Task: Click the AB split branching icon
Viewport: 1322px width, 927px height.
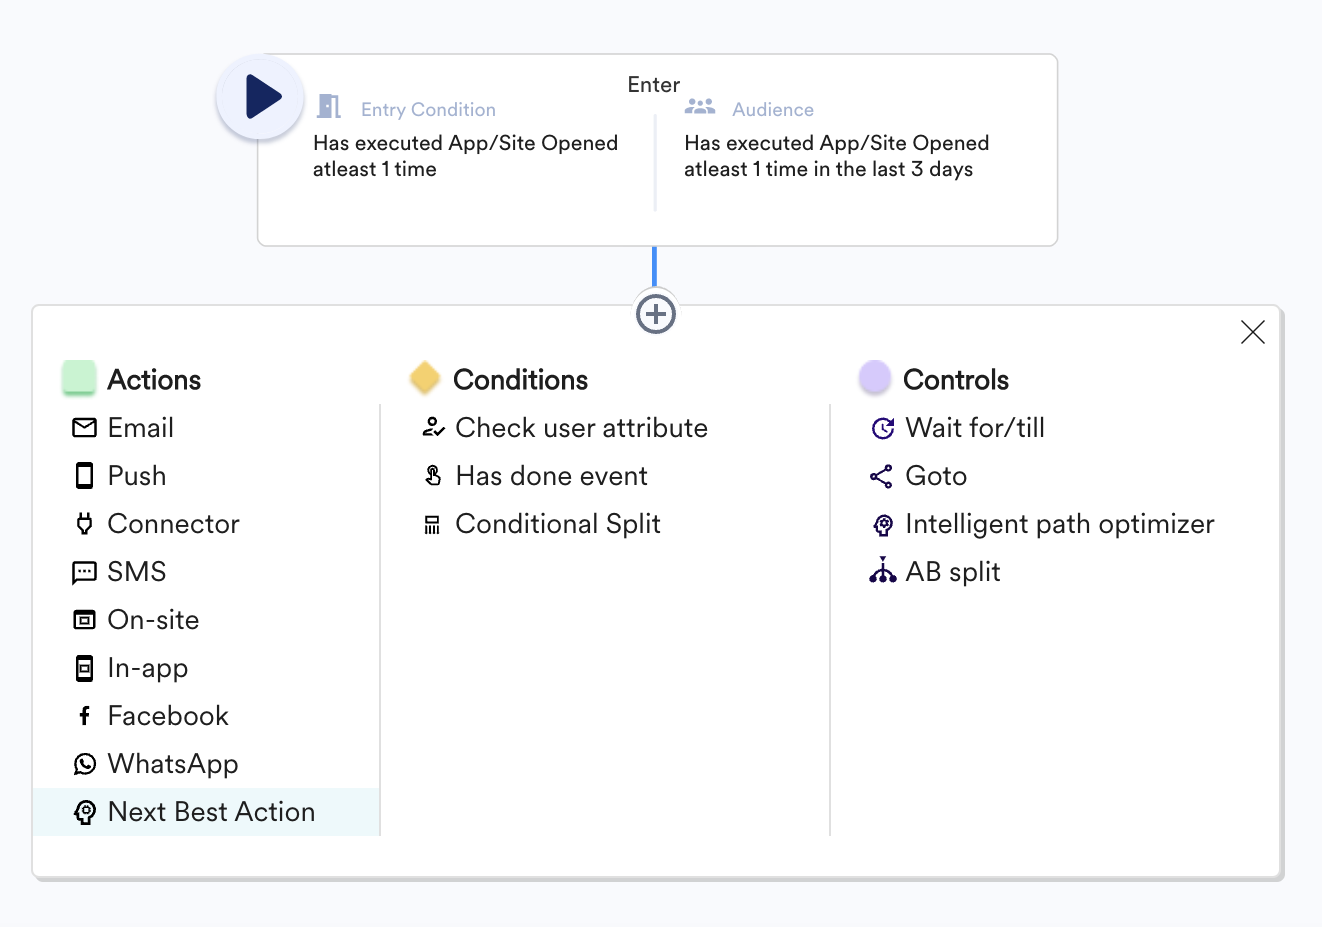Action: pos(882,571)
